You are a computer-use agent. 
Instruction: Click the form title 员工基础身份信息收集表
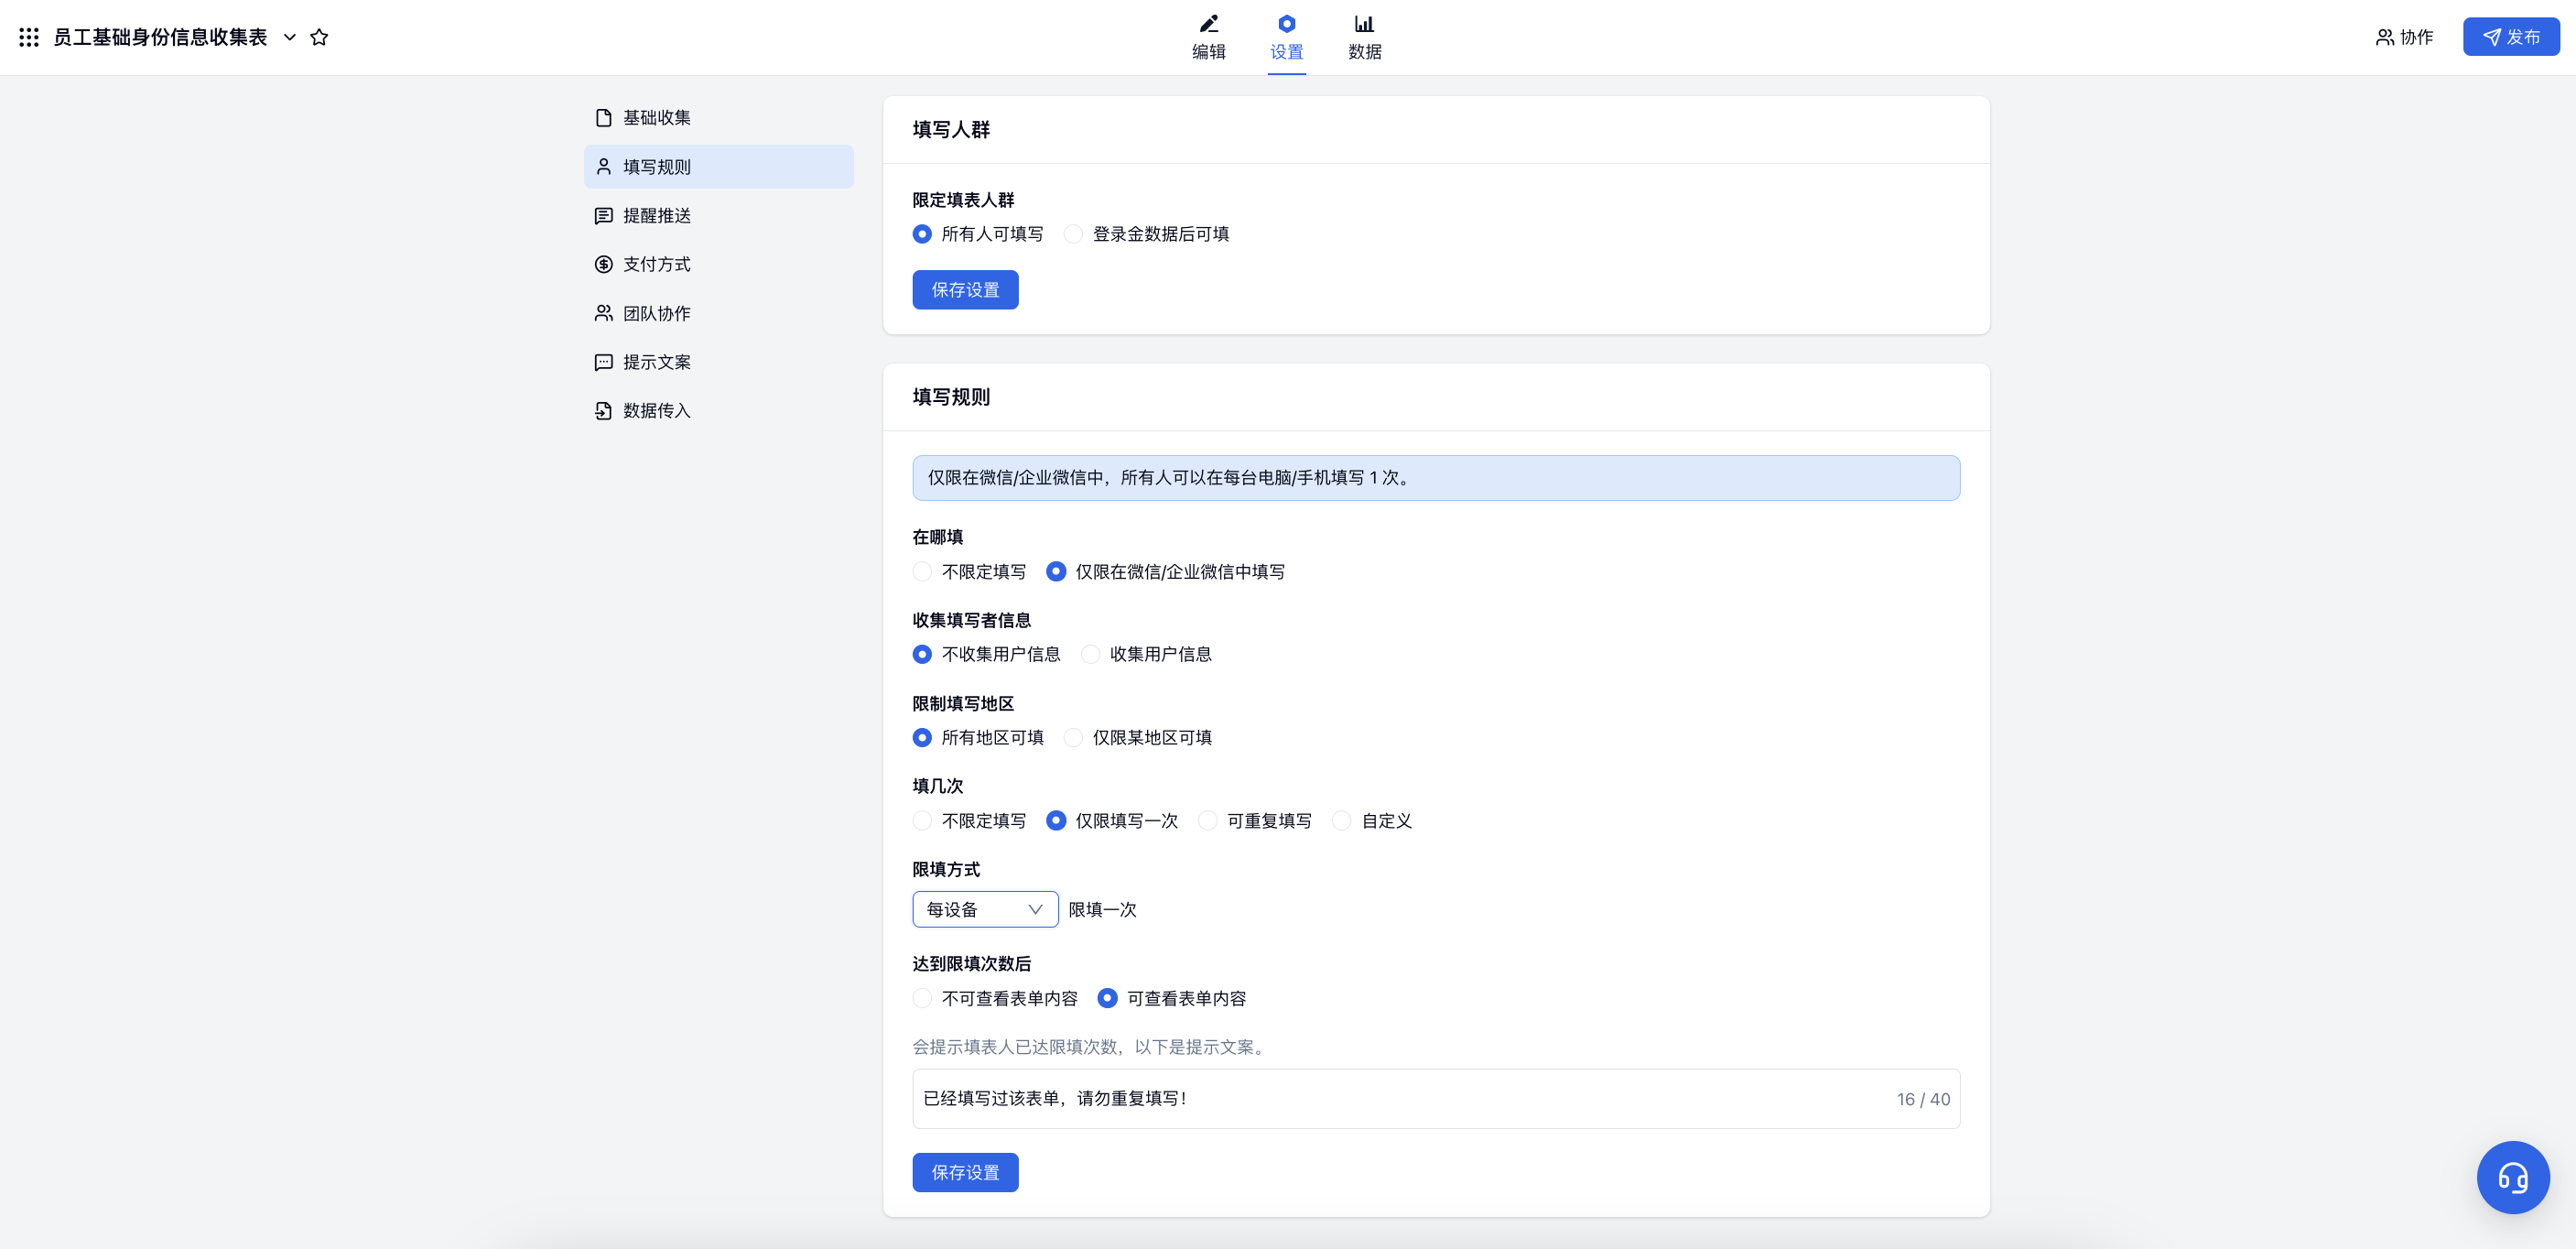(x=160, y=37)
